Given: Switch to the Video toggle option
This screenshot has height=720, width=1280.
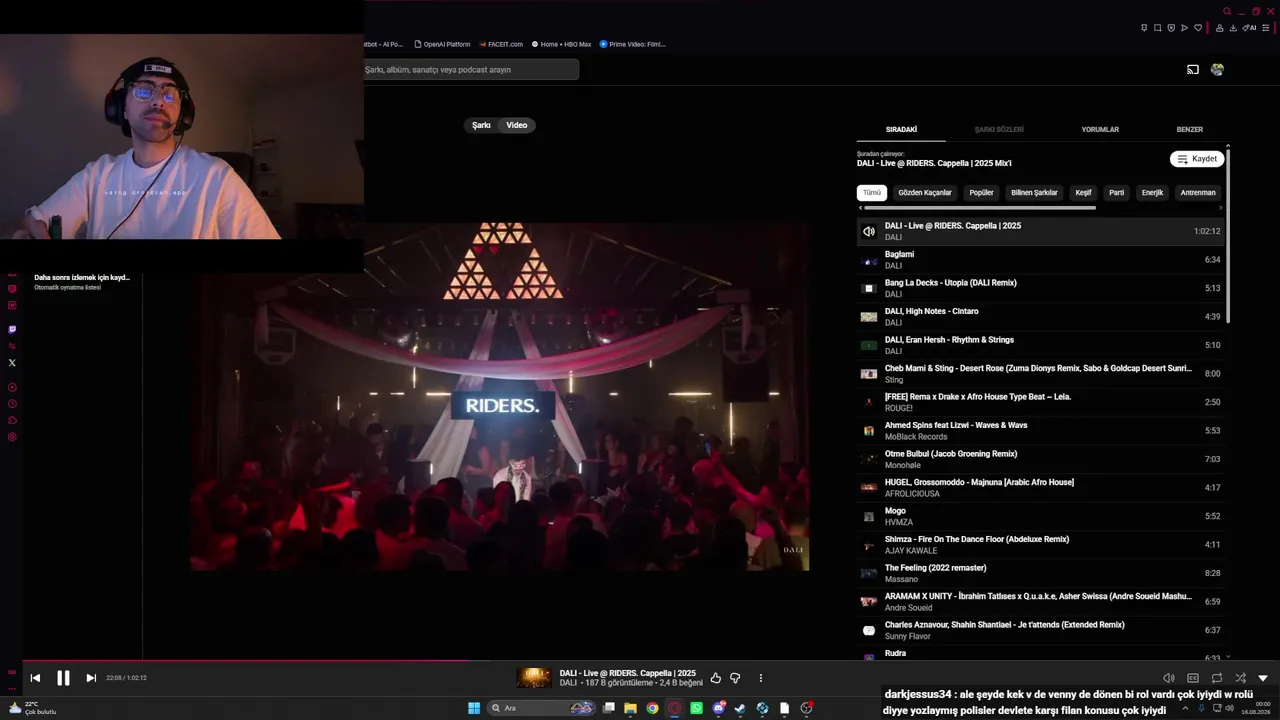Looking at the screenshot, I should (x=517, y=125).
